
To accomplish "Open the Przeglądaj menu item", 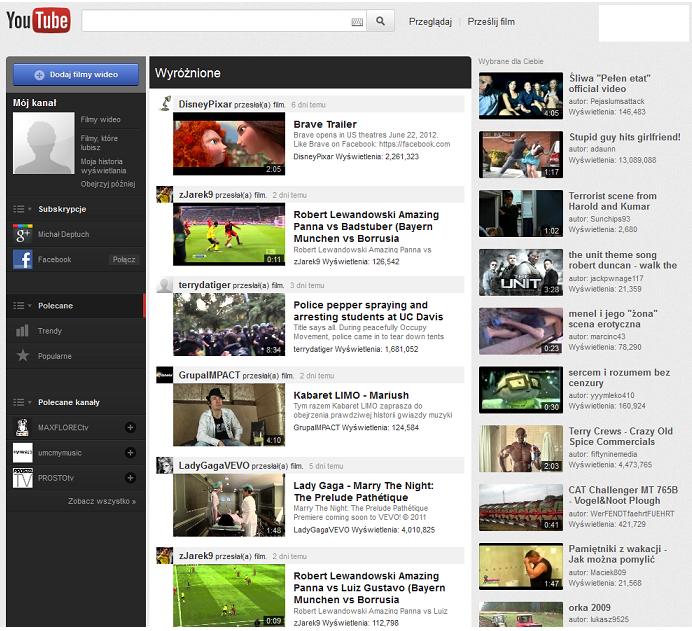I will coord(431,21).
